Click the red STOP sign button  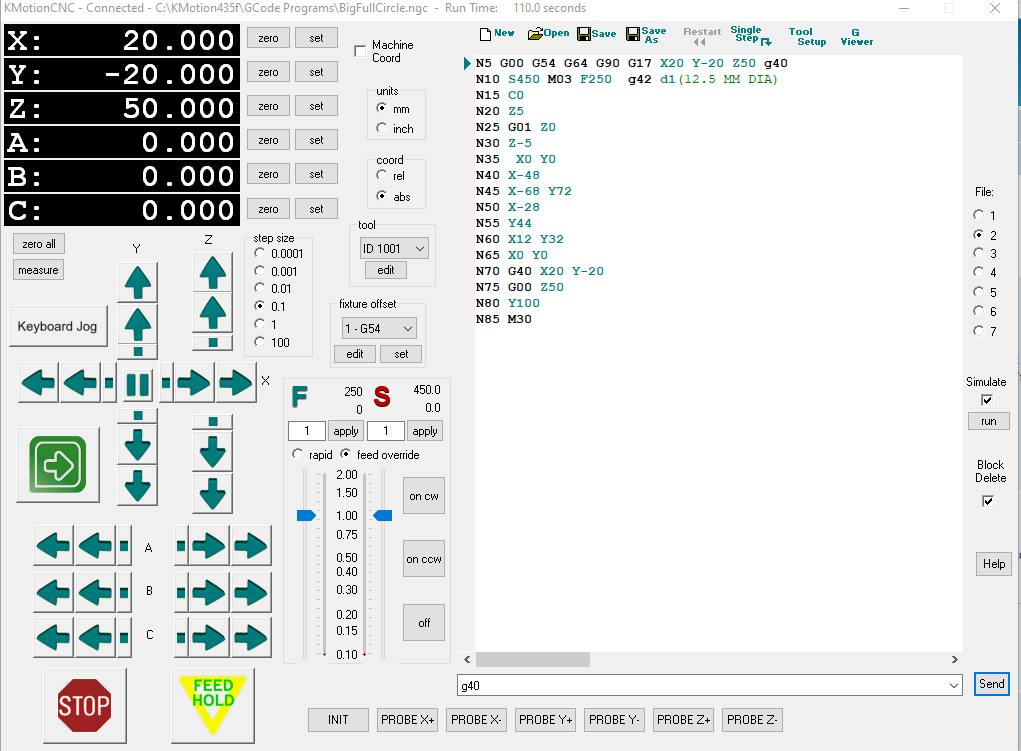84,706
